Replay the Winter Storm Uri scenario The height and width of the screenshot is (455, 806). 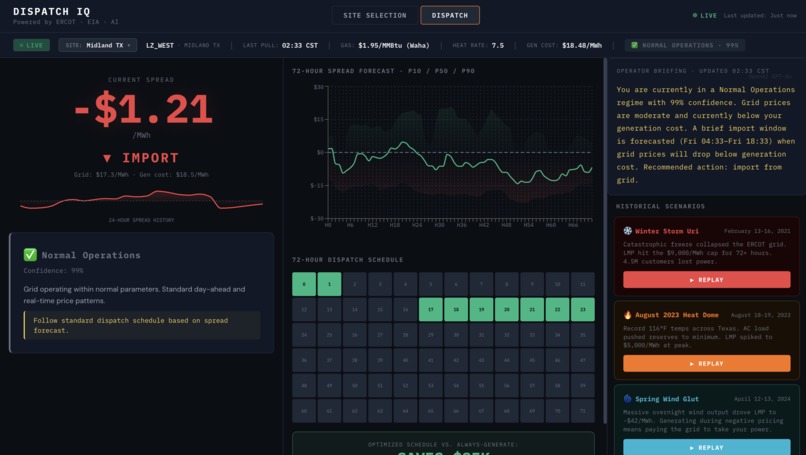click(707, 280)
